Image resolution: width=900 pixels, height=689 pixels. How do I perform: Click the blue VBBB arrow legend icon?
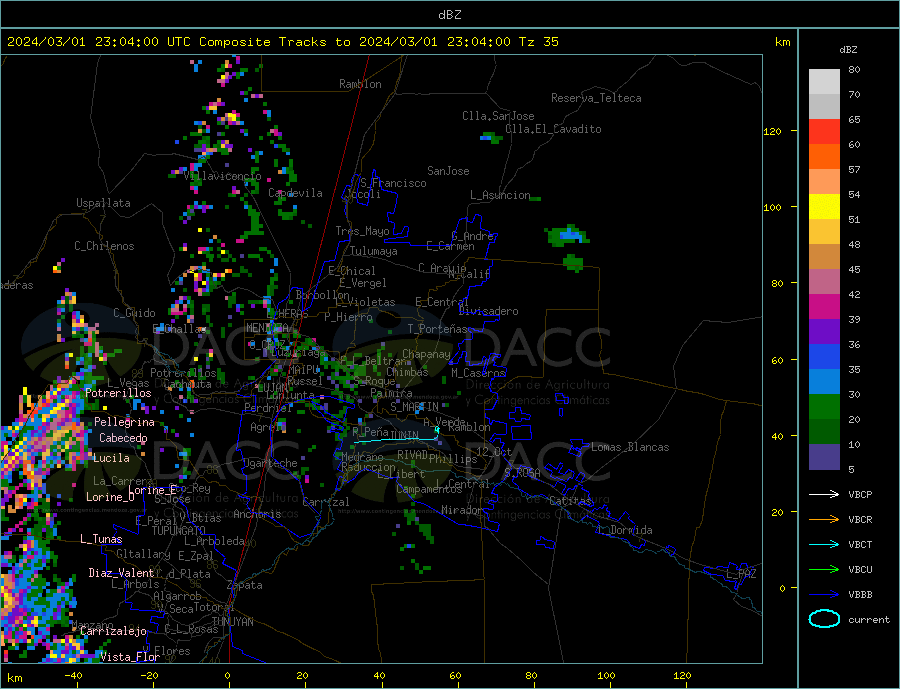coord(824,594)
